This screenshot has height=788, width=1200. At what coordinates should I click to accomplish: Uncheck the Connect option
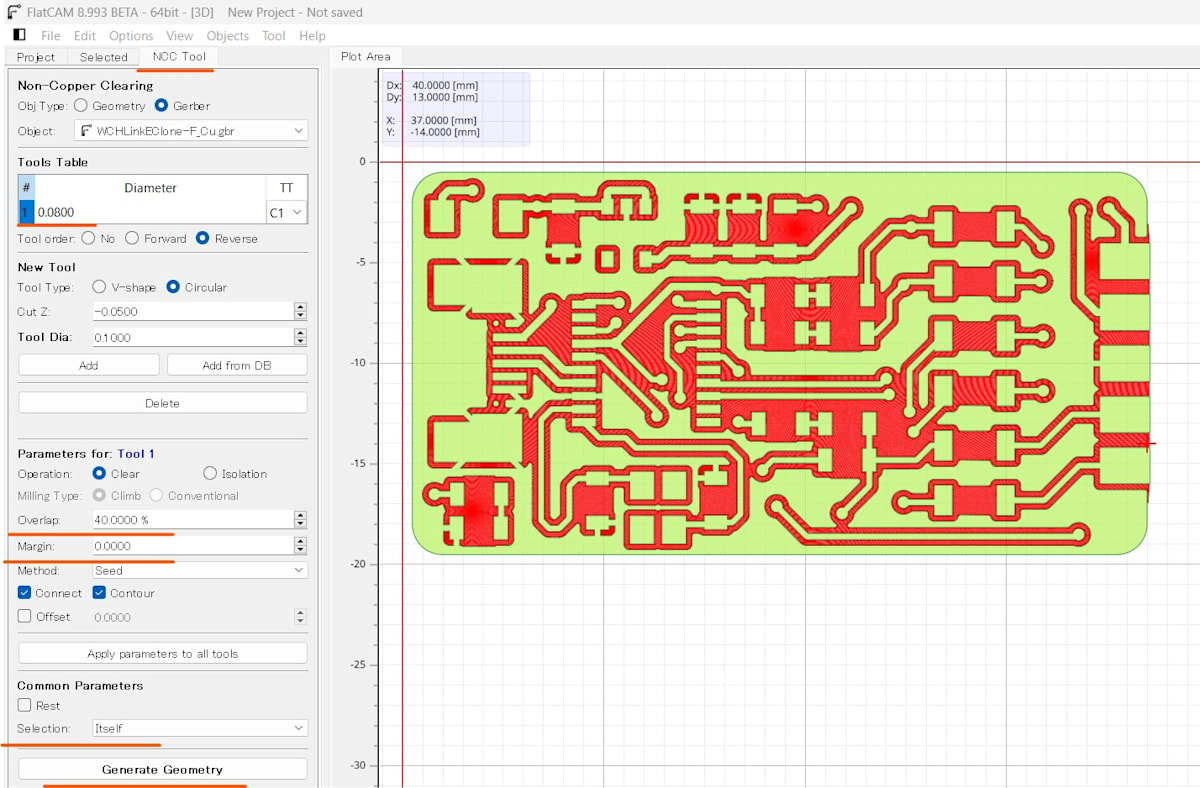[25, 593]
